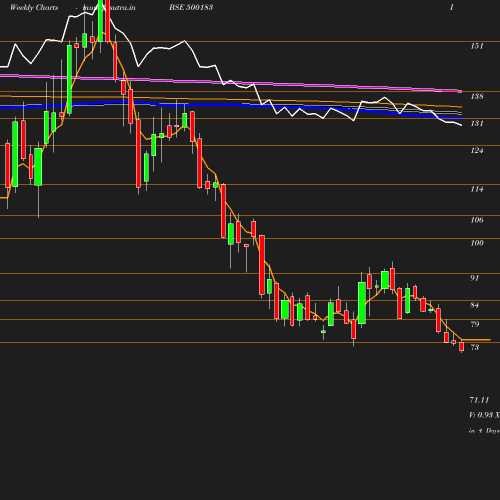Click the "in 4 Days" text

(484, 431)
